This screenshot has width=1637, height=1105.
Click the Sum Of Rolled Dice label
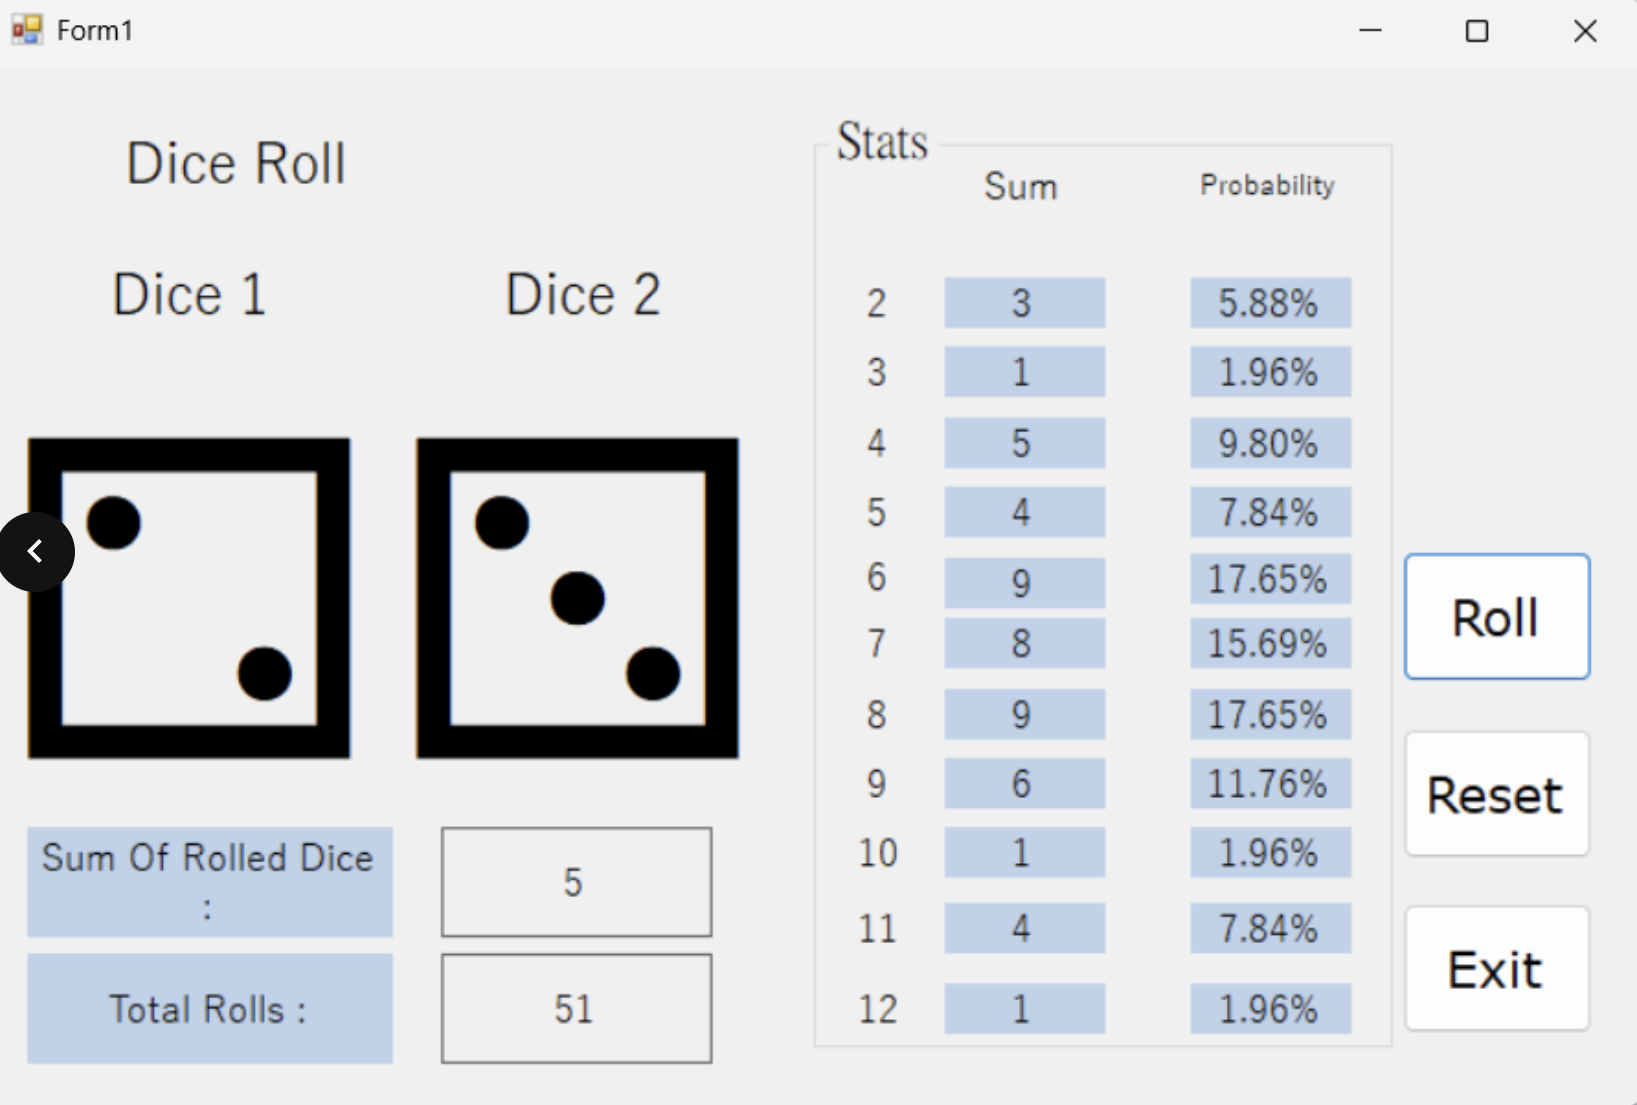pyautogui.click(x=209, y=882)
